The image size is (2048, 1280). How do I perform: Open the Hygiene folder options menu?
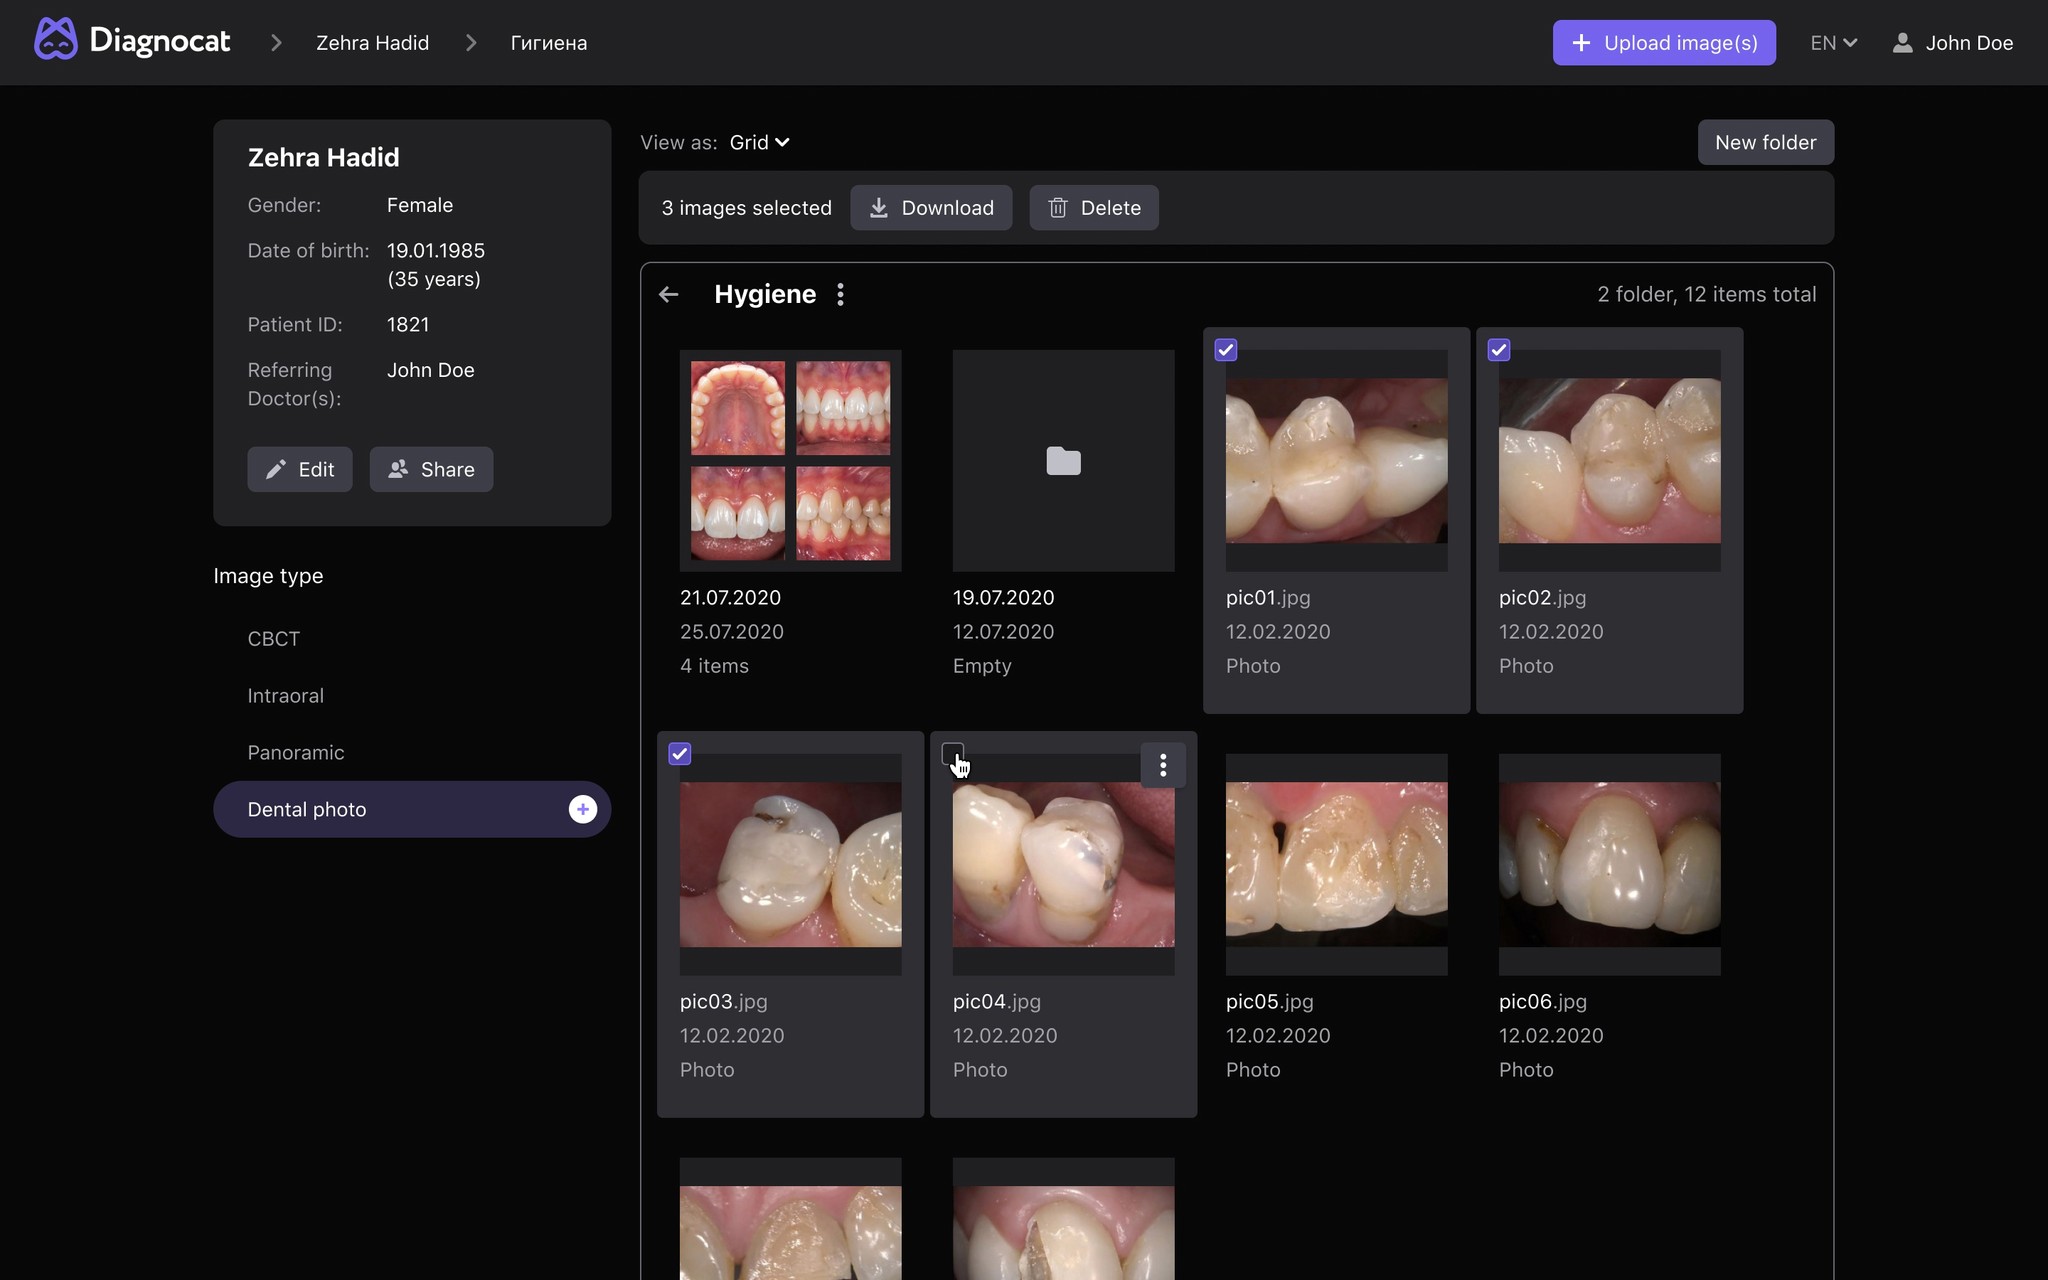(840, 294)
